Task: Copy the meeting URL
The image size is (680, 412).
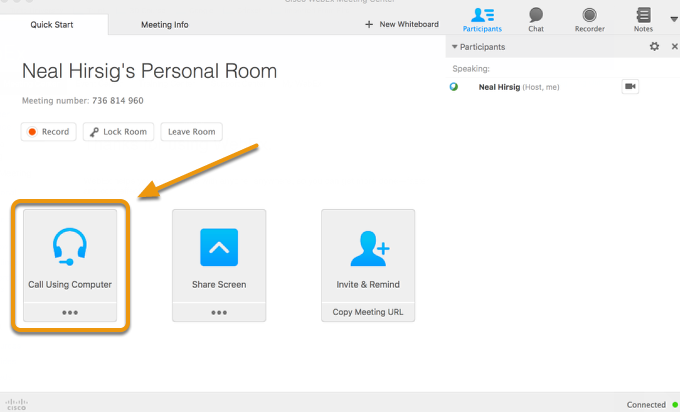Action: pyautogui.click(x=368, y=312)
